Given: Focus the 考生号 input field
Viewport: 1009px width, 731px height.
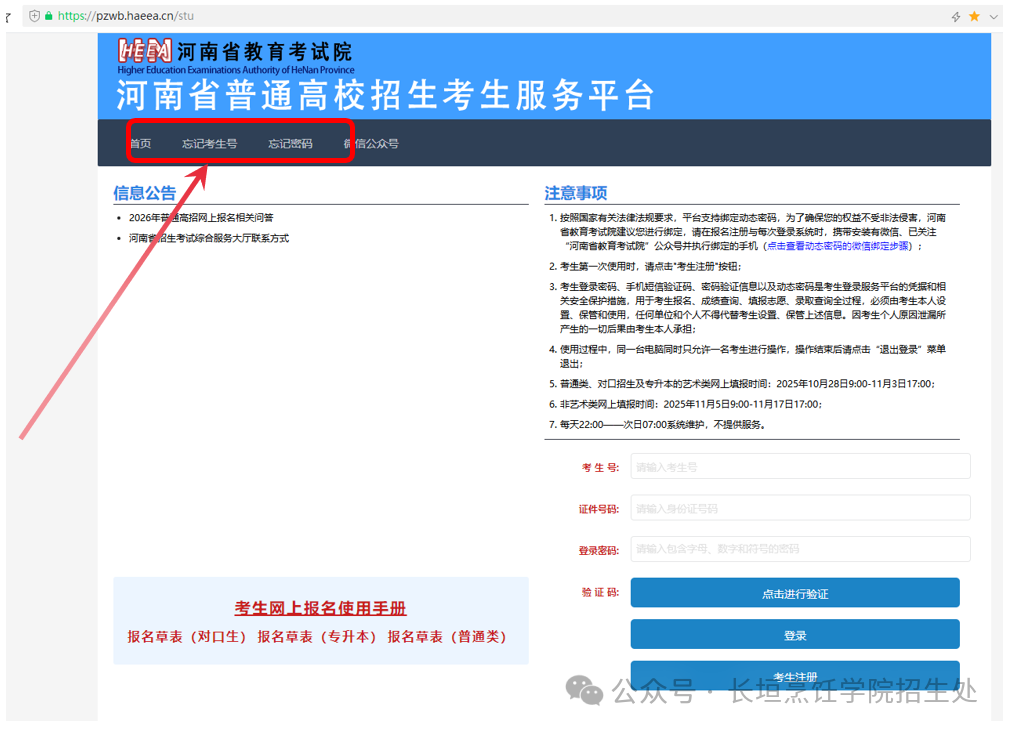Looking at the screenshot, I should click(x=800, y=467).
